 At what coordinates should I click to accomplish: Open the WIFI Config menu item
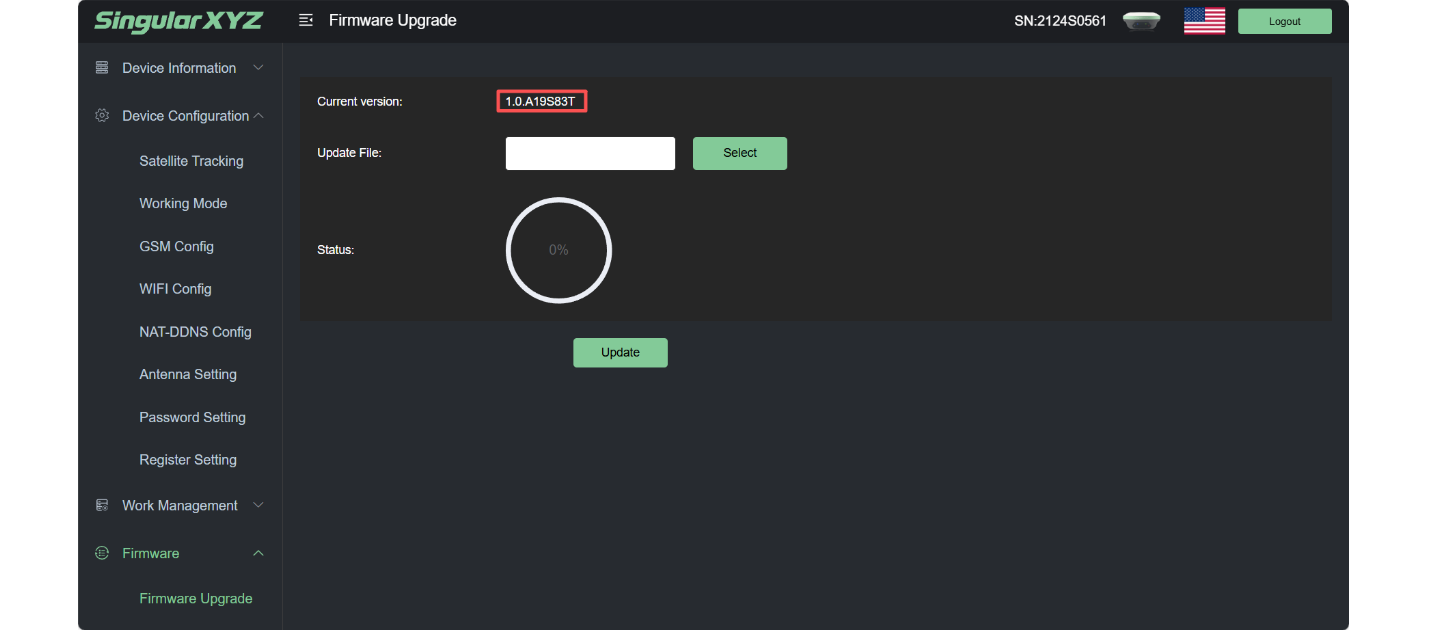click(175, 289)
